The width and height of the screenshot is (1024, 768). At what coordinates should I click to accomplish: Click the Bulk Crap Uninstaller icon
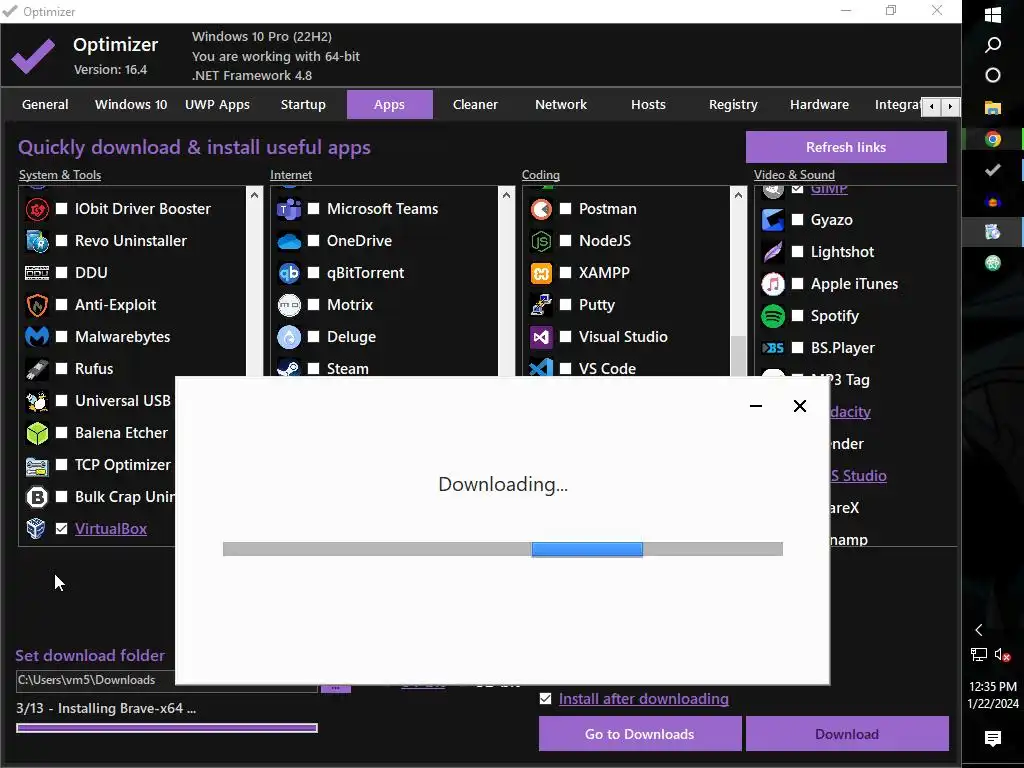37,497
